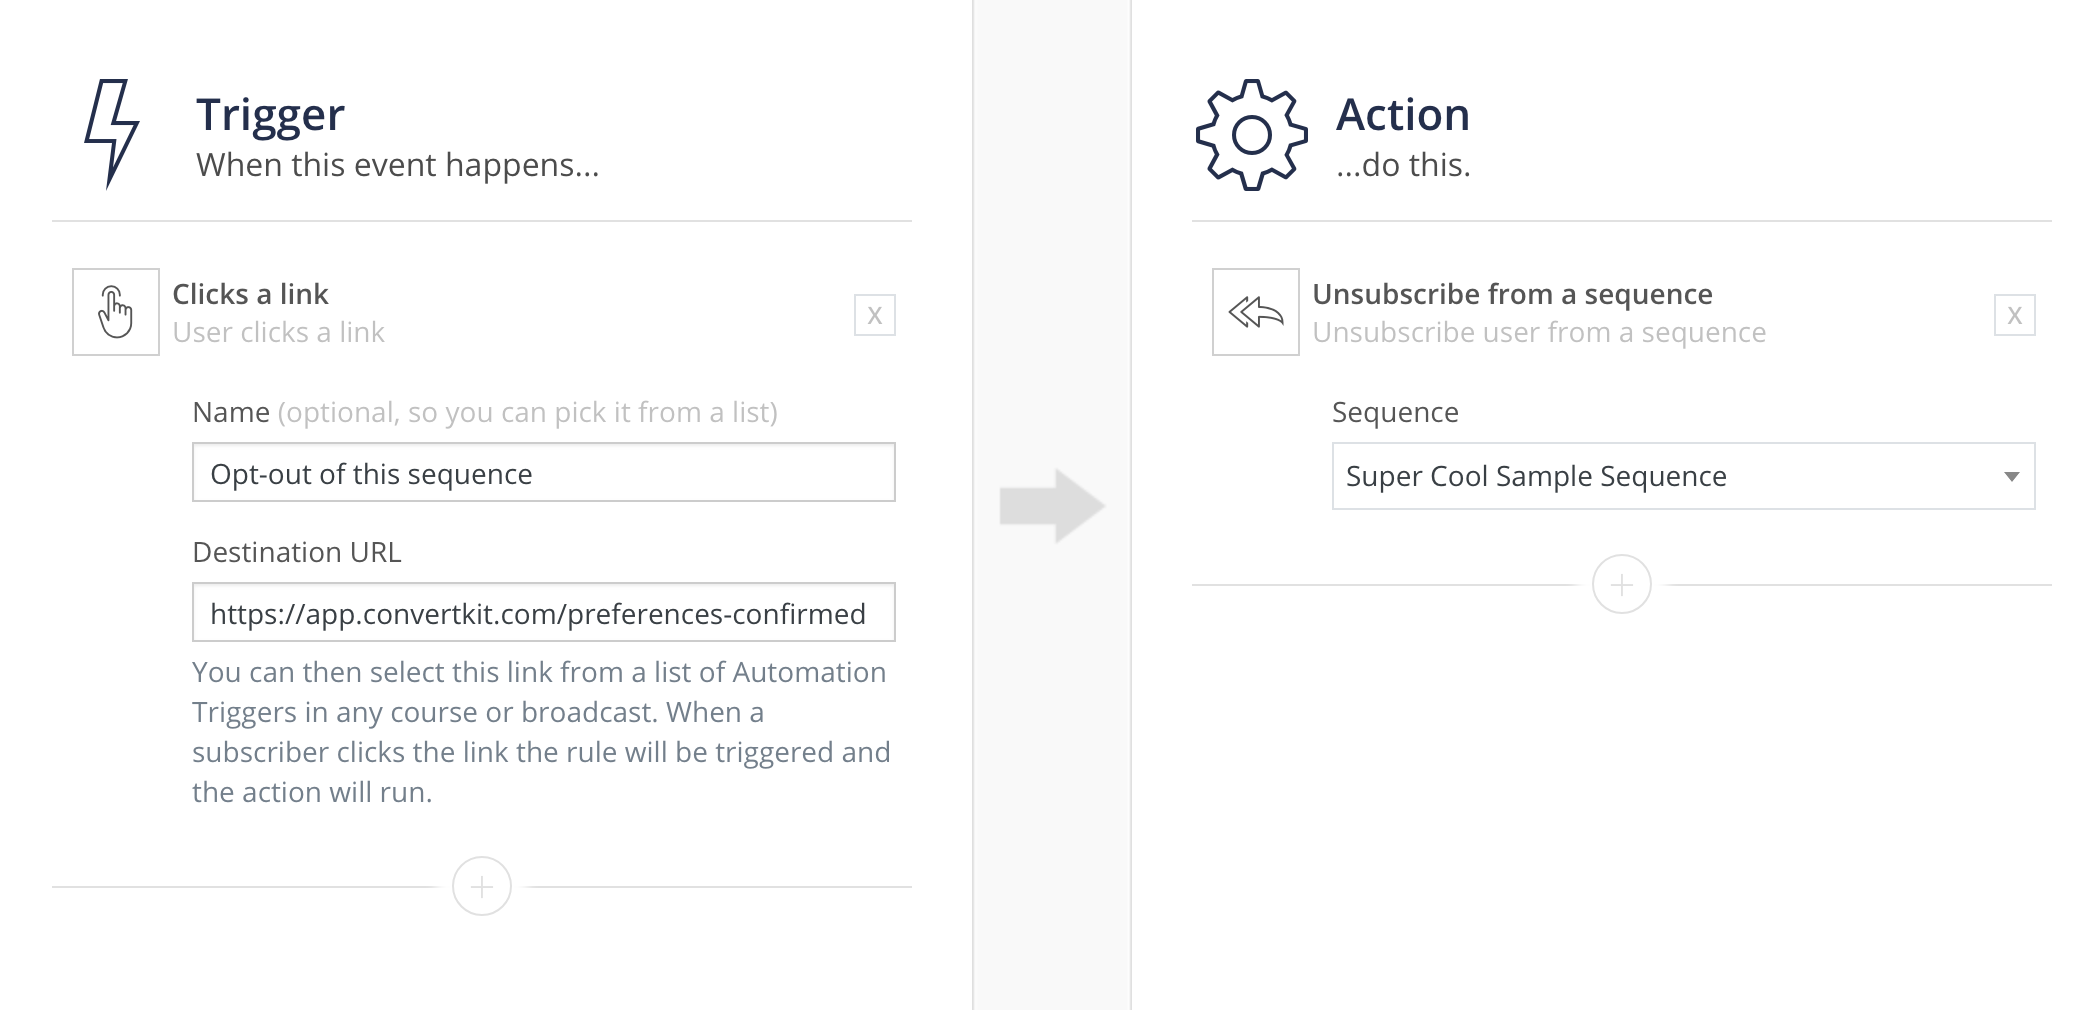Select the Unsubscribe double-arrow reply icon
The height and width of the screenshot is (1010, 2088).
(x=1256, y=312)
